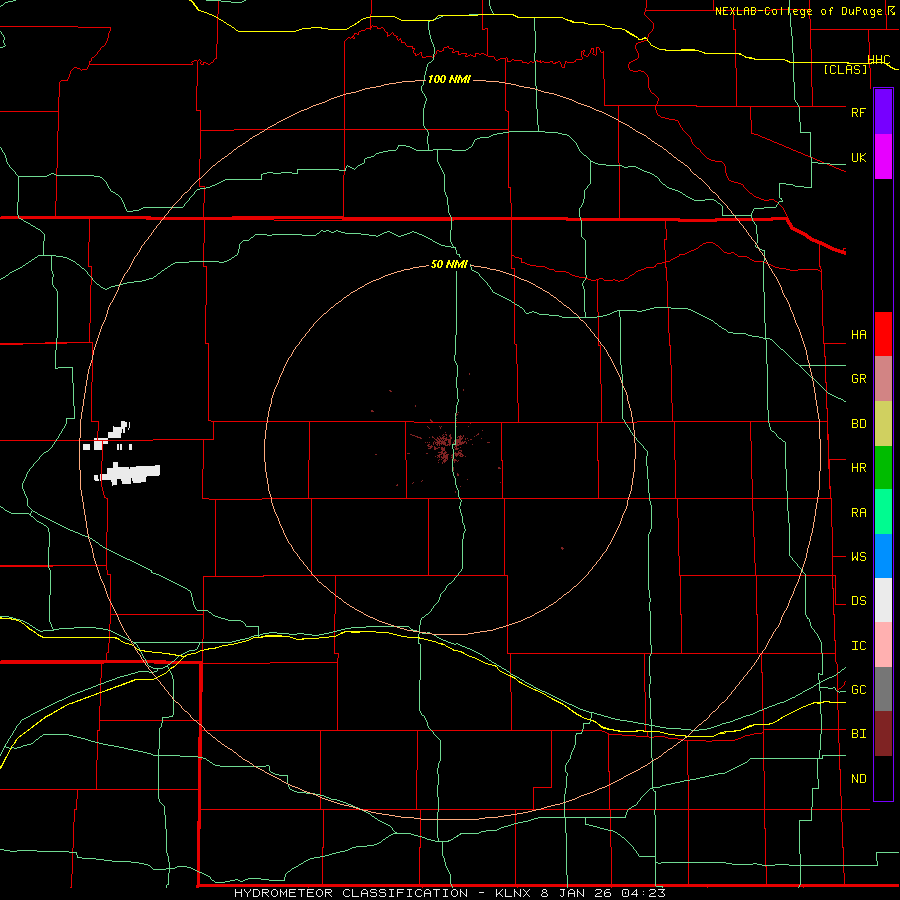Click the IC pink color swatch
Image resolution: width=900 pixels, height=900 pixels.
[x=883, y=645]
